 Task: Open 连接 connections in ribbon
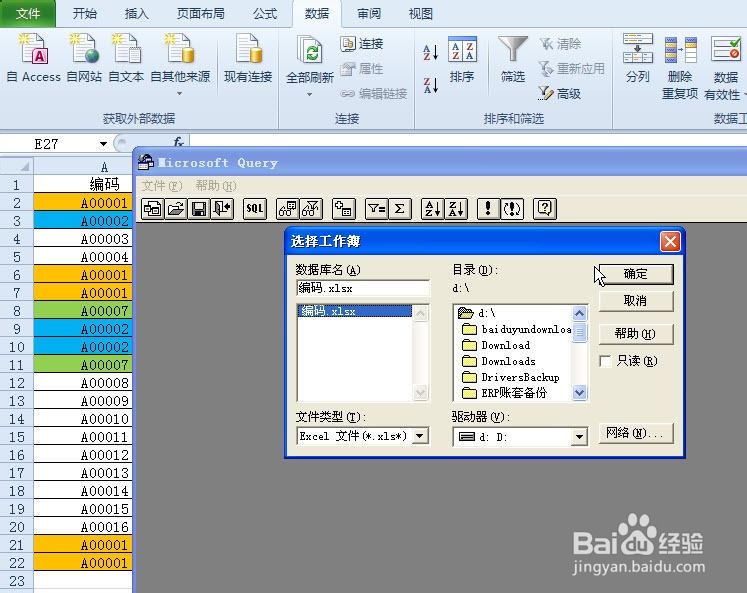(362, 44)
